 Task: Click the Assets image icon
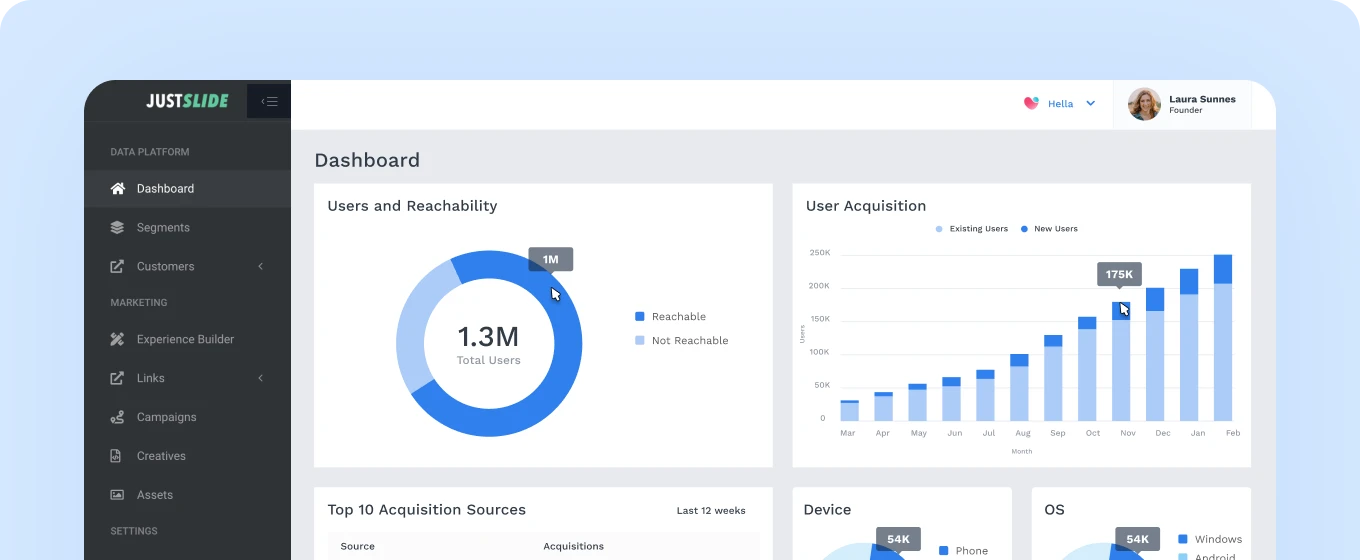click(117, 495)
